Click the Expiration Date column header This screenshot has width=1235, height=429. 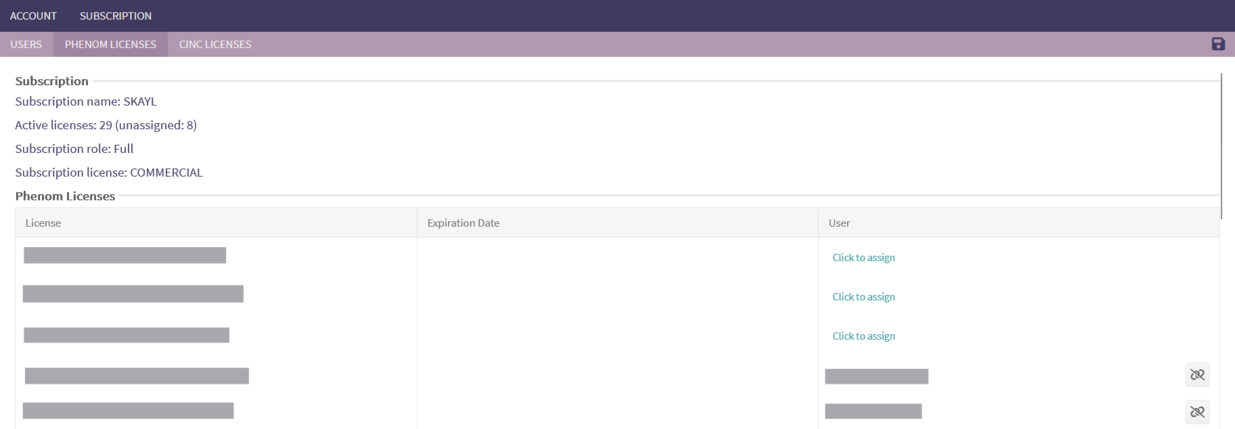coord(463,223)
